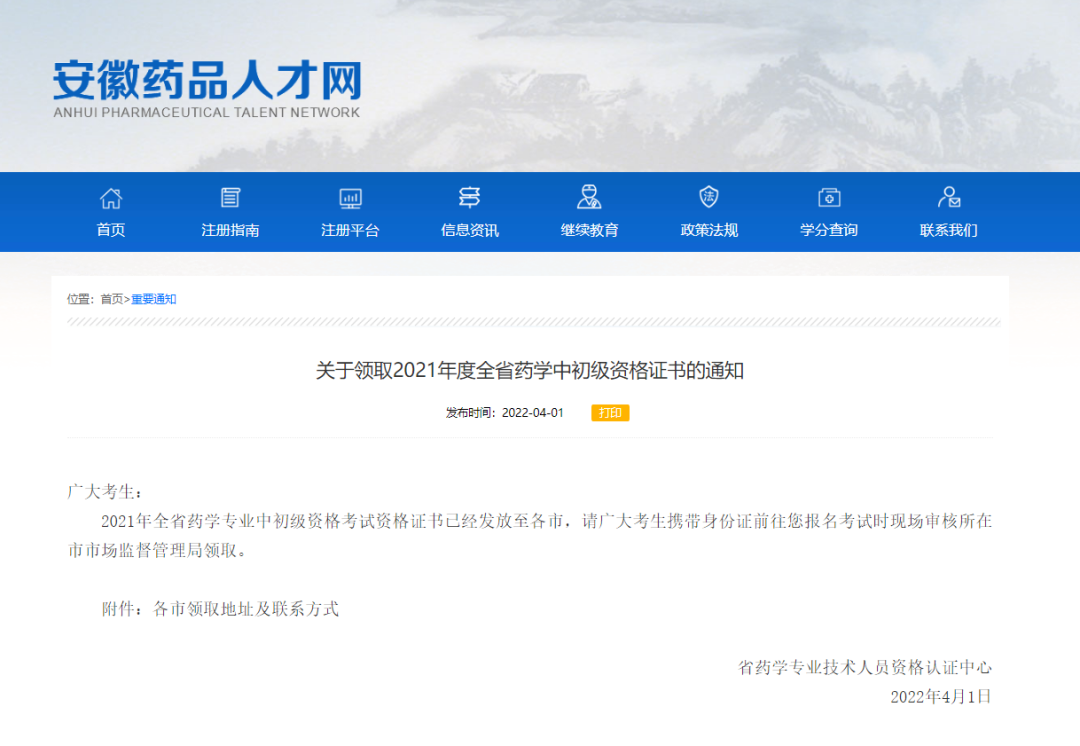Open 继续教育 menu item
This screenshot has height=746, width=1080.
590,230
